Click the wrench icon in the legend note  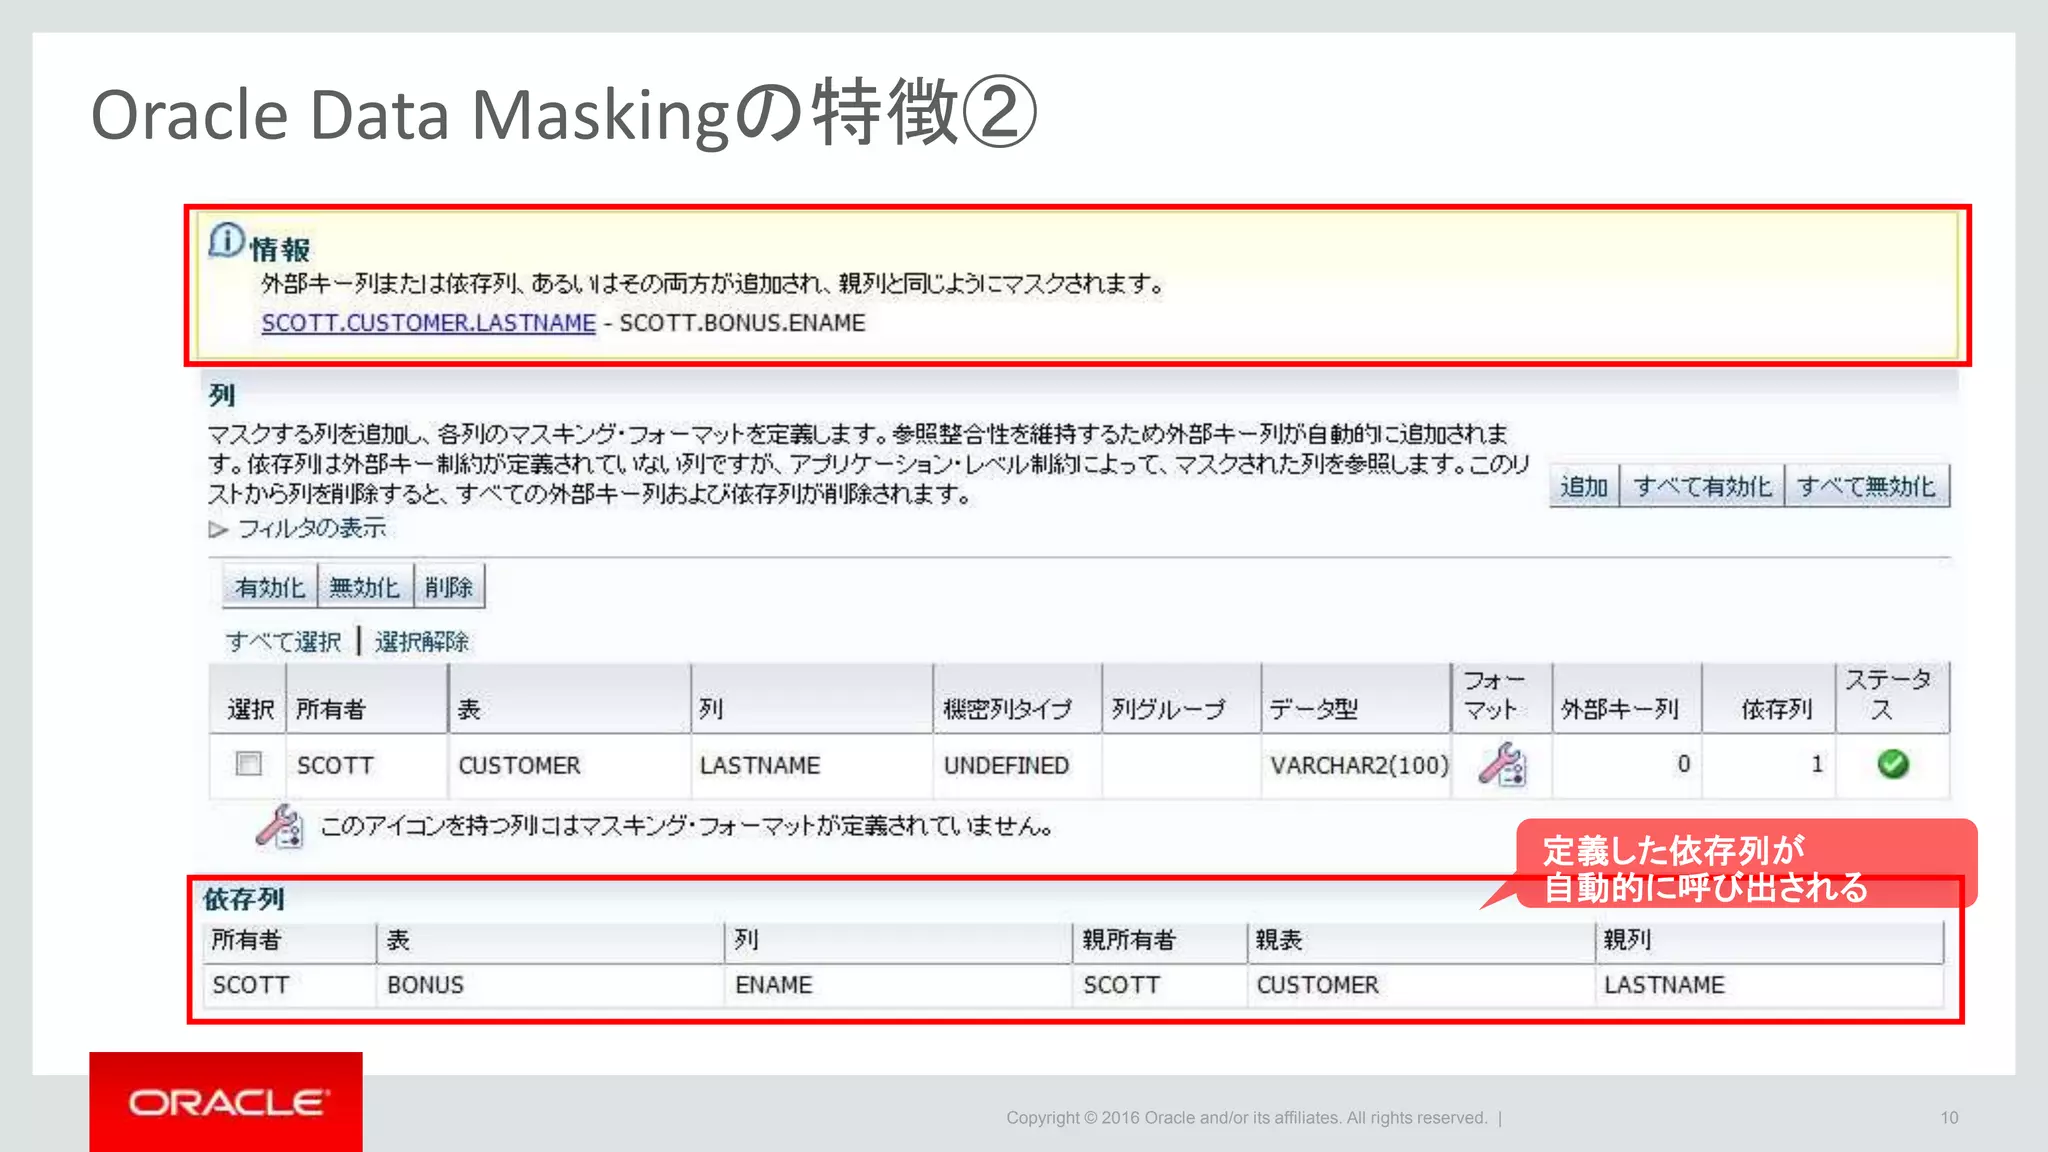(279, 826)
